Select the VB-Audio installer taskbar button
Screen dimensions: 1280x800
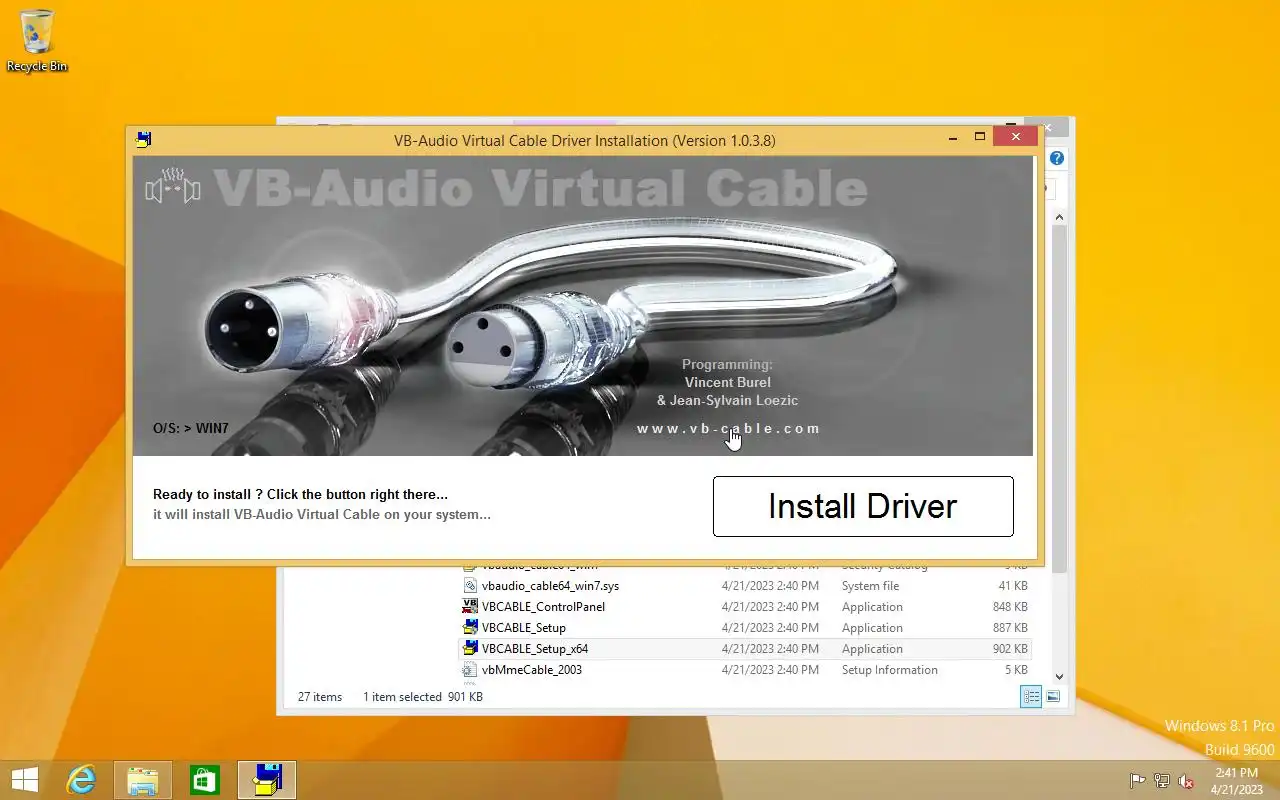point(267,780)
